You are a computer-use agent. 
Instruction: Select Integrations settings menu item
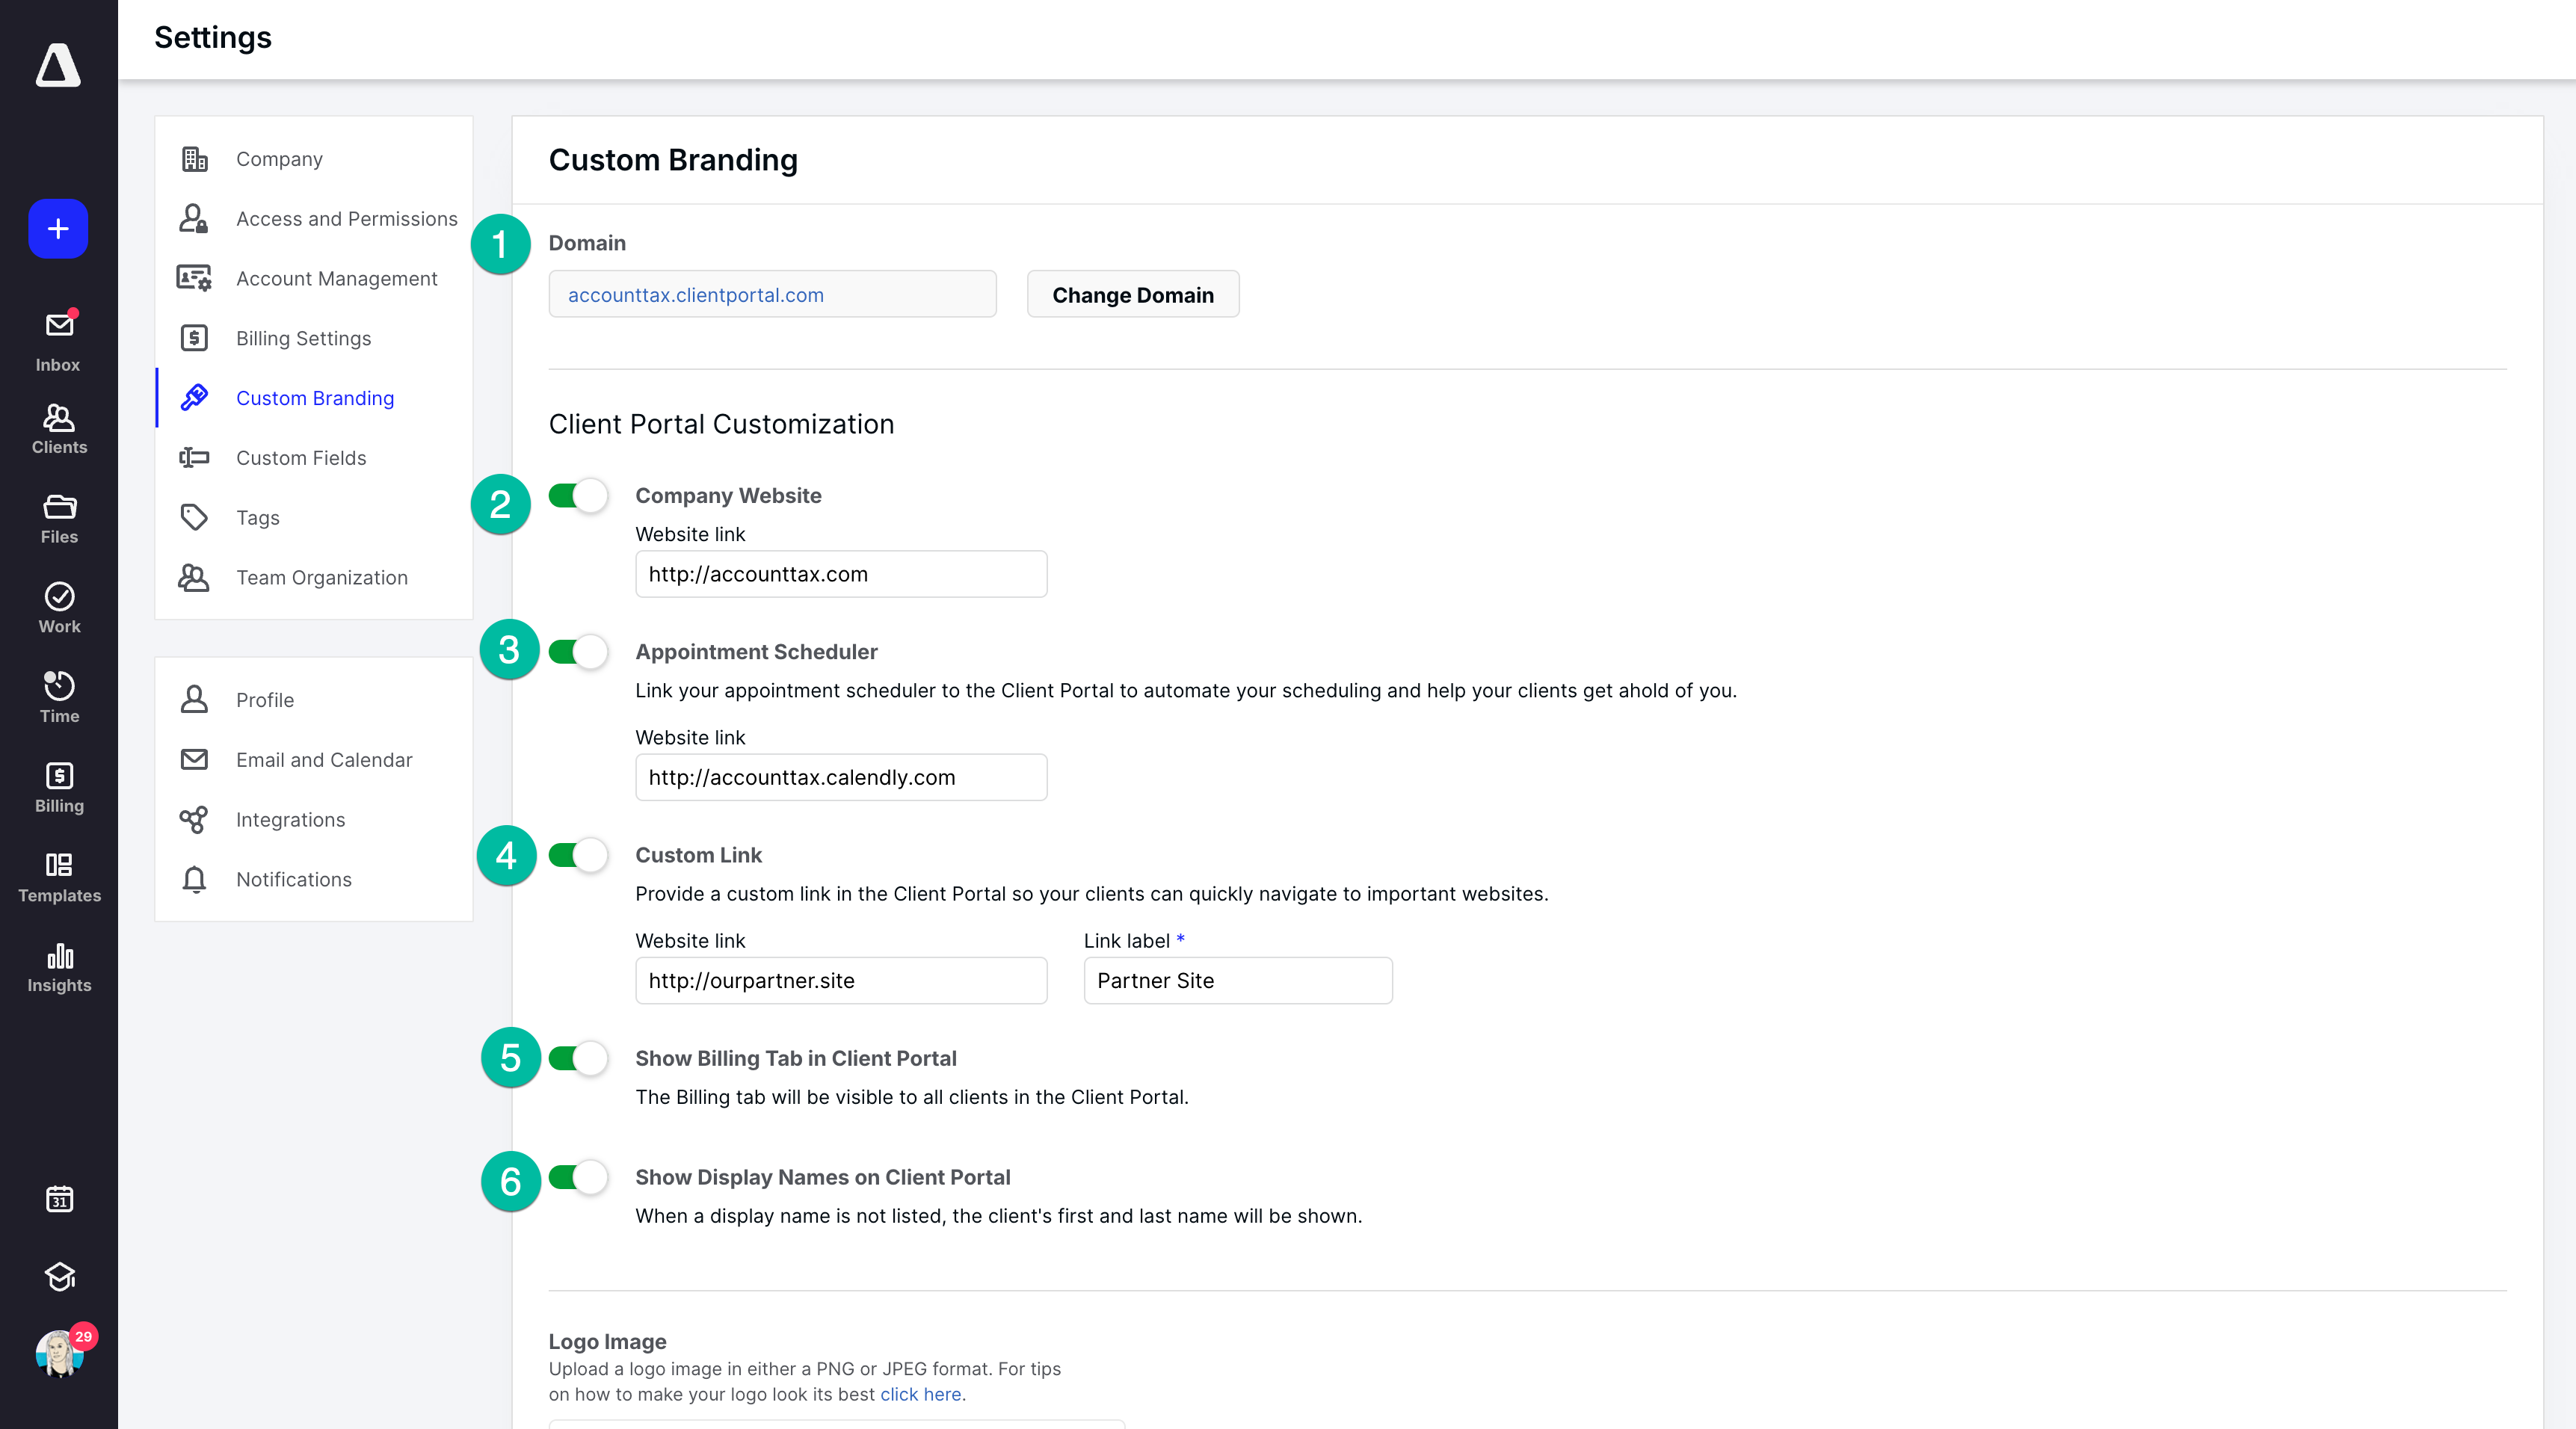pos(290,820)
